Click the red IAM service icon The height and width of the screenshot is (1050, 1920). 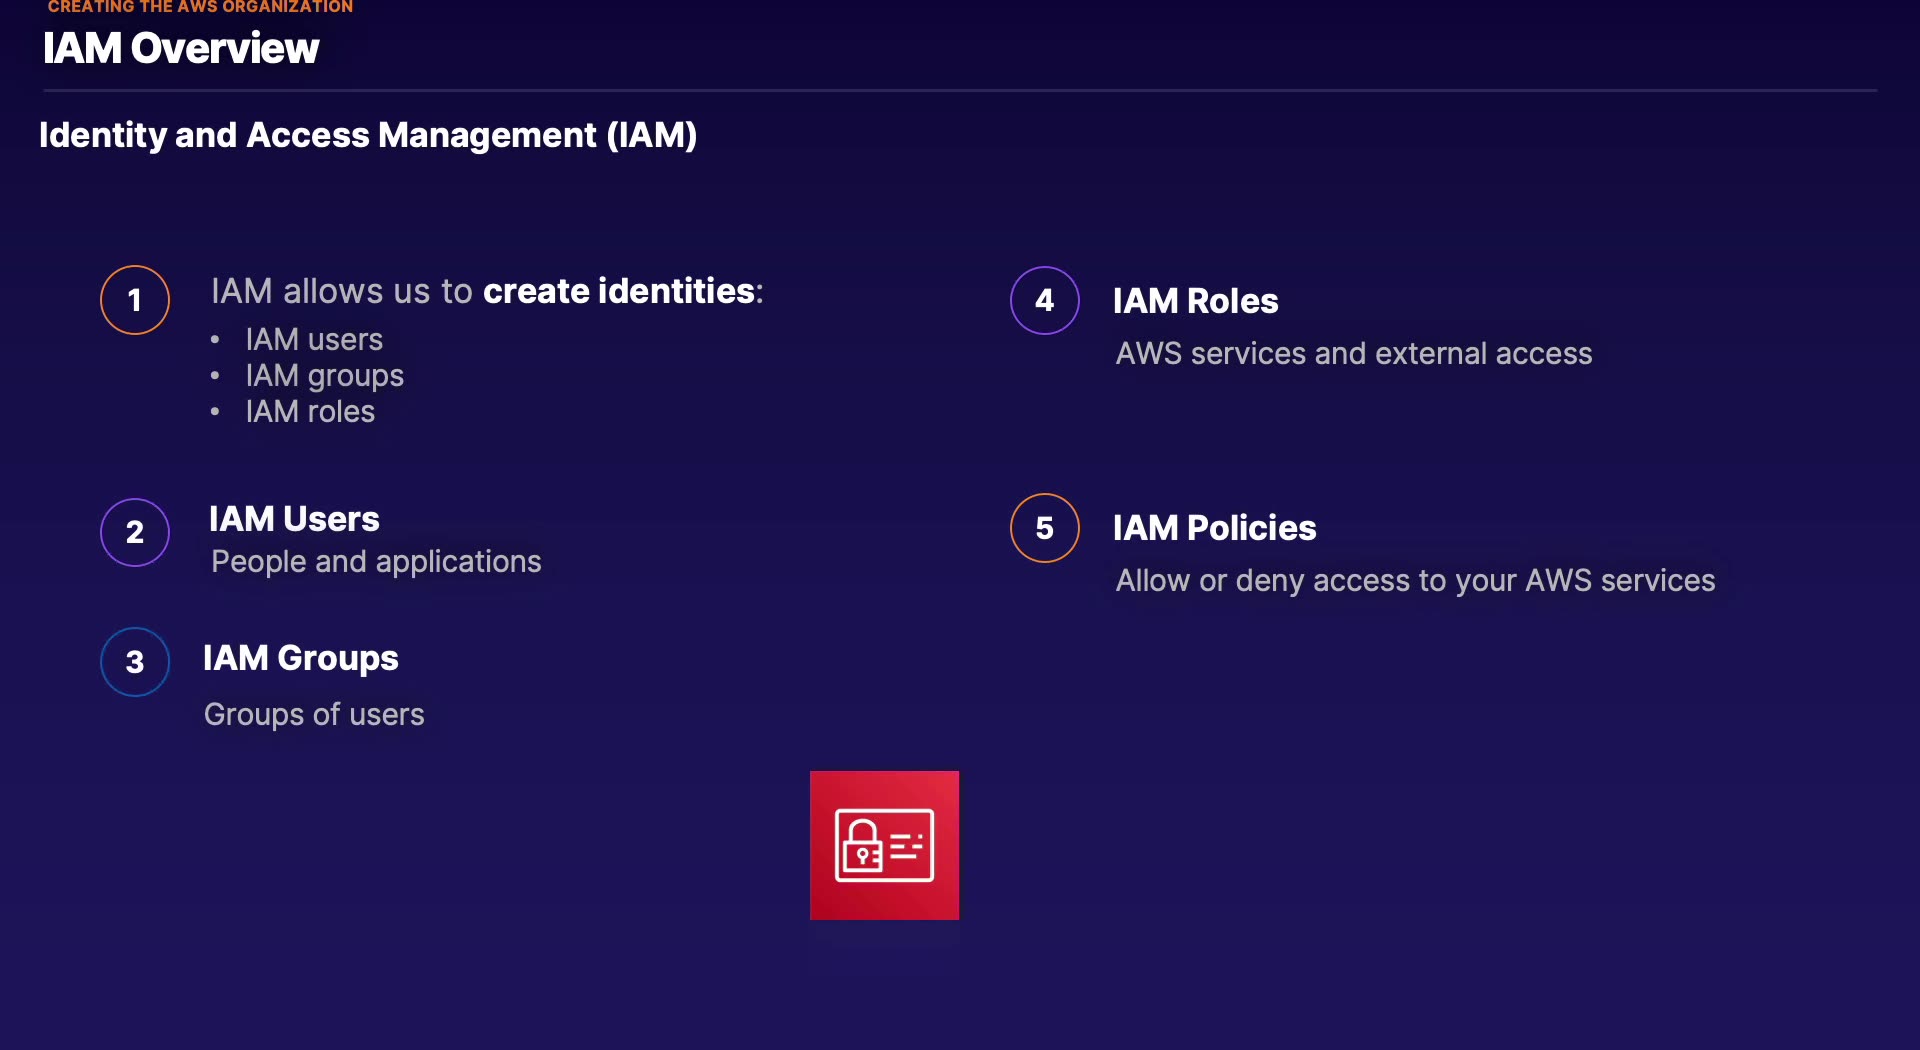pyautogui.click(x=884, y=845)
